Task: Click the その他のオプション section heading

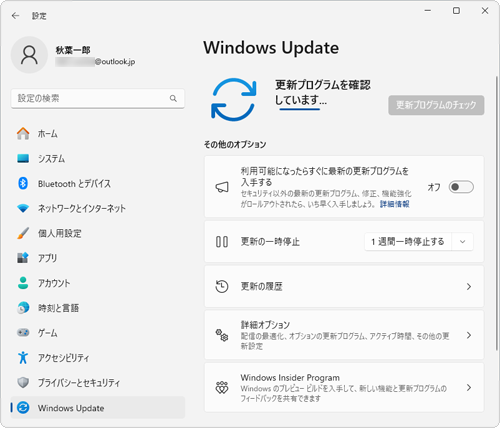Action: click(235, 144)
